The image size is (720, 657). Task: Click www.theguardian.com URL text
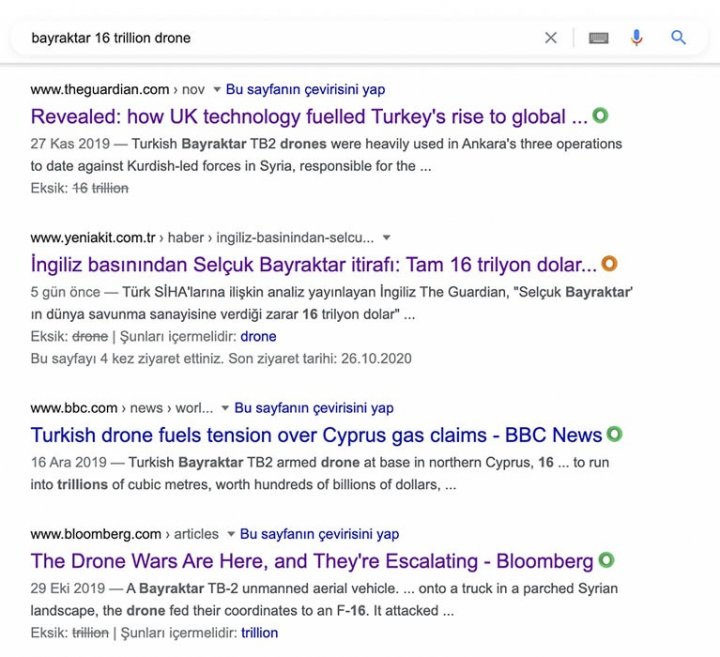(x=100, y=89)
